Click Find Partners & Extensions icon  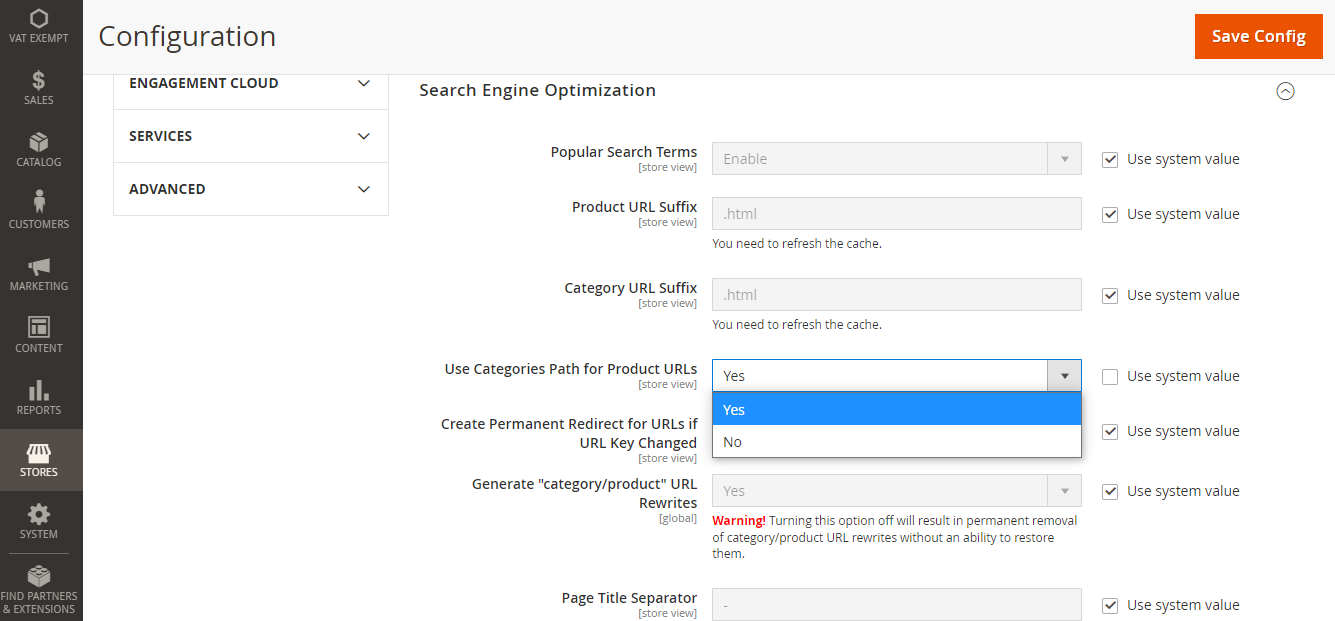point(38,577)
